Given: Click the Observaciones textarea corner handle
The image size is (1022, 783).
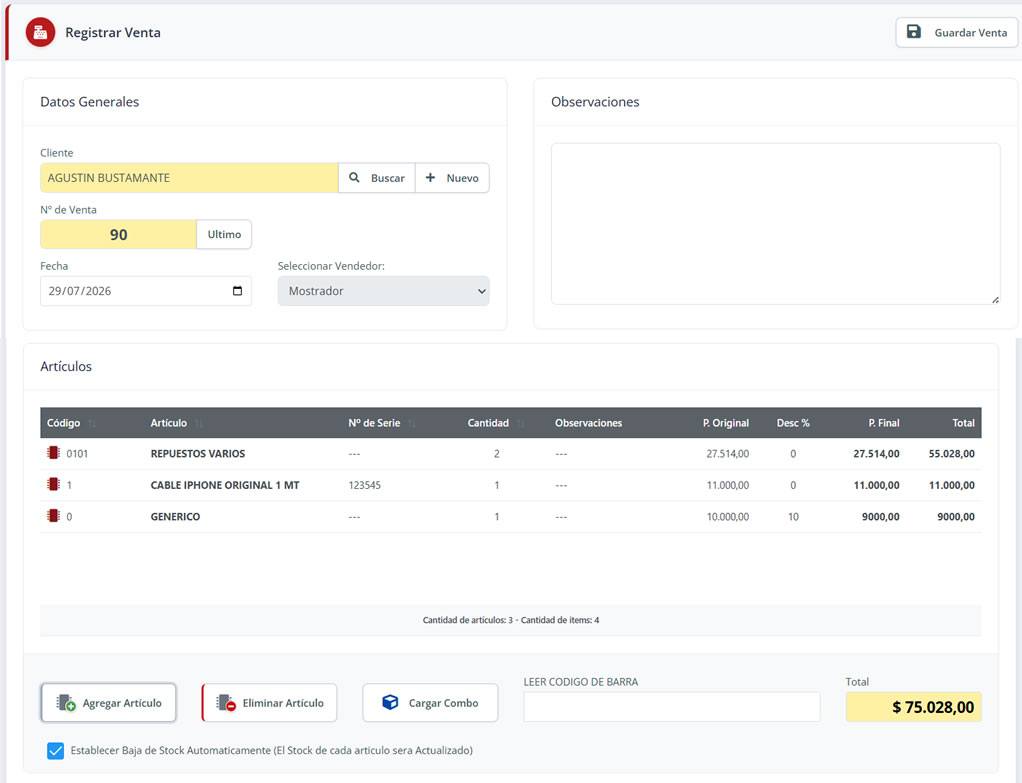Looking at the screenshot, I should (x=995, y=300).
